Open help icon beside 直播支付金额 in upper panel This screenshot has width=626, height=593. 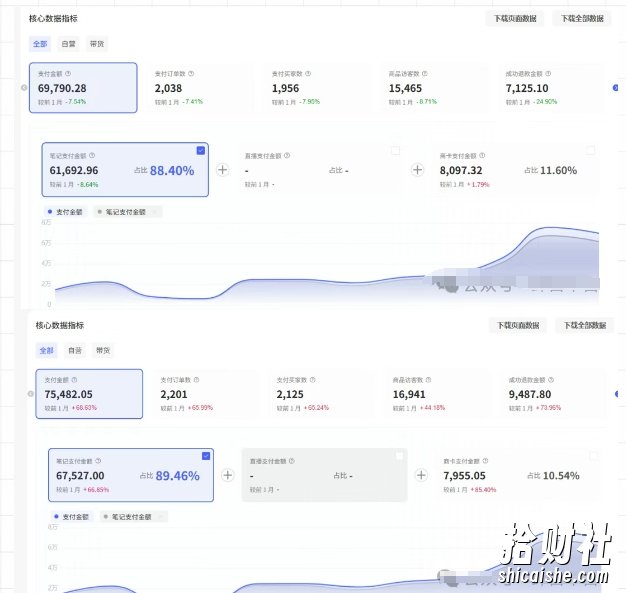click(287, 155)
